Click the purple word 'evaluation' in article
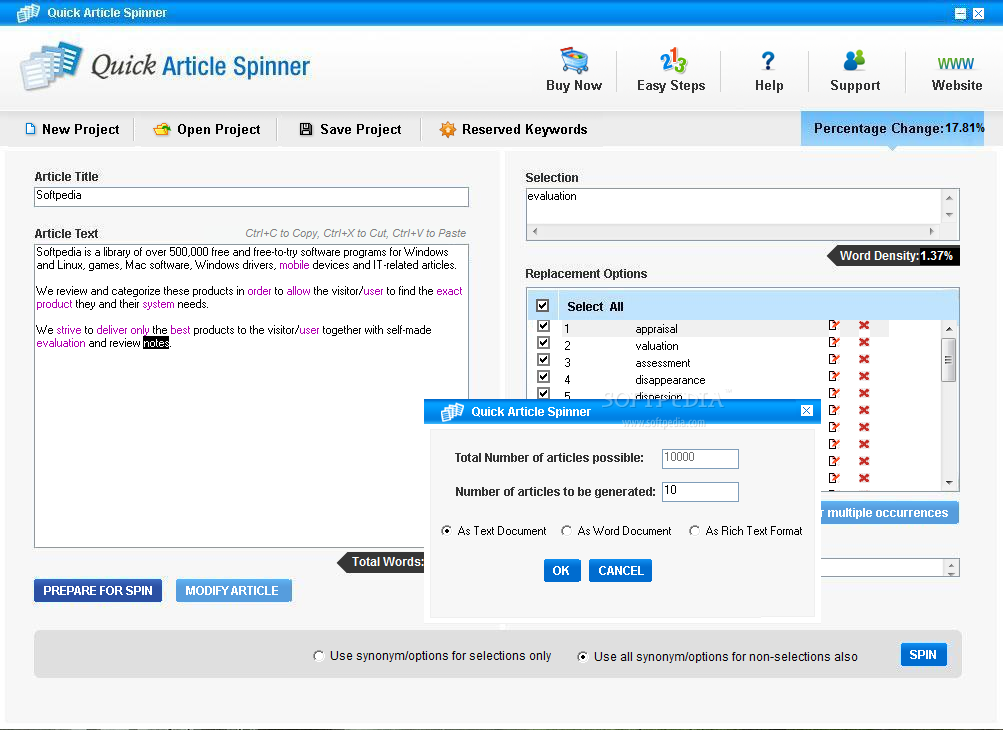Image resolution: width=1003 pixels, height=730 pixels. pos(61,343)
